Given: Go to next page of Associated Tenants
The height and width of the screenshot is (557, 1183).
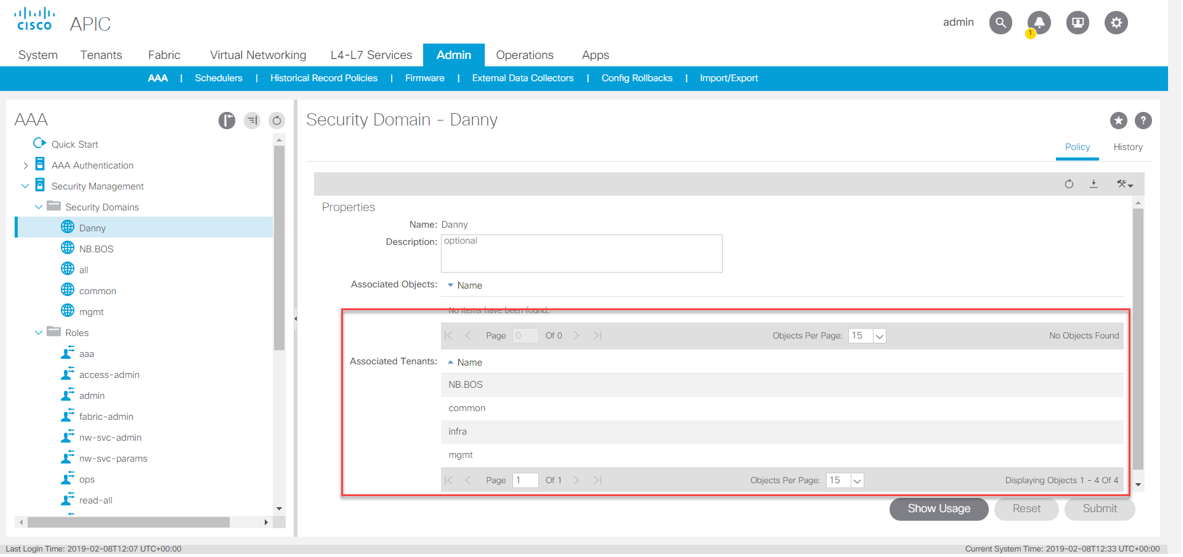Looking at the screenshot, I should coord(576,480).
